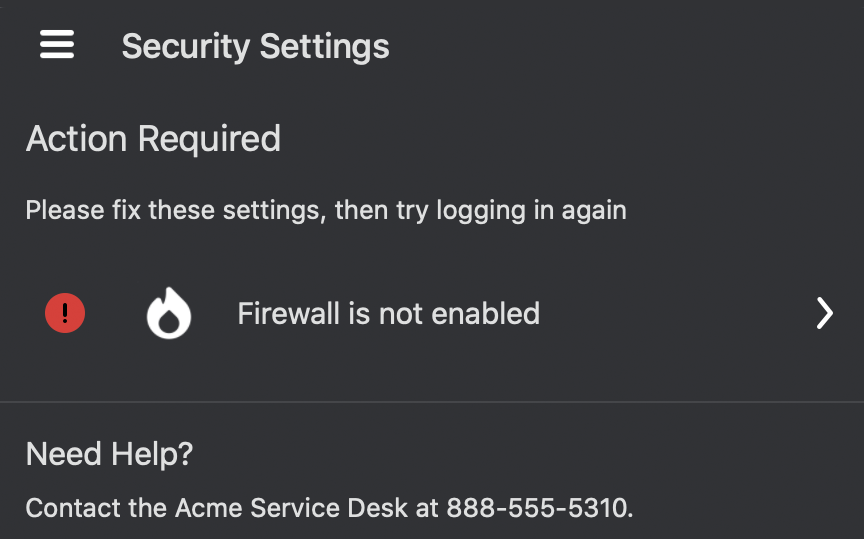Click the red exclamation alert icon

65,314
